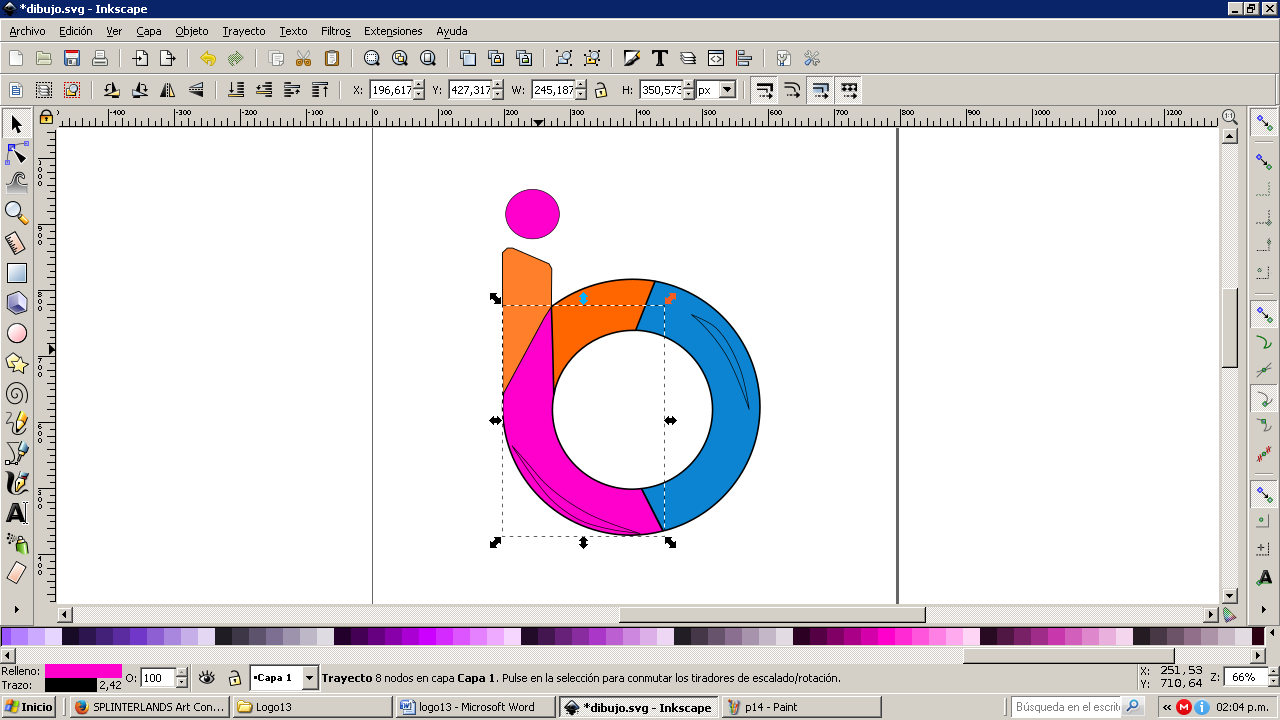Toggle the current layer lock

(234, 678)
